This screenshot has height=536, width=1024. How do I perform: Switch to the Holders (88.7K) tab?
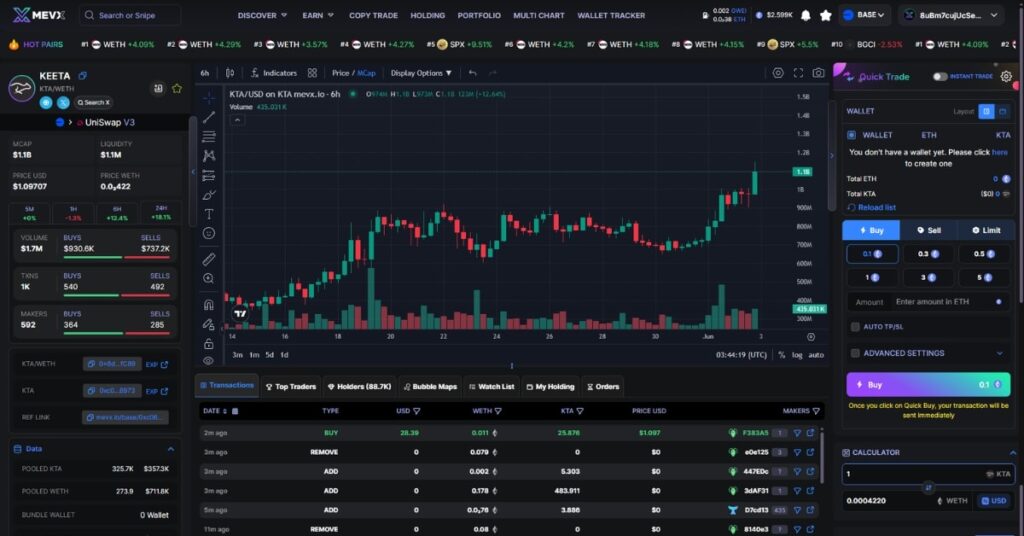pyautogui.click(x=359, y=386)
